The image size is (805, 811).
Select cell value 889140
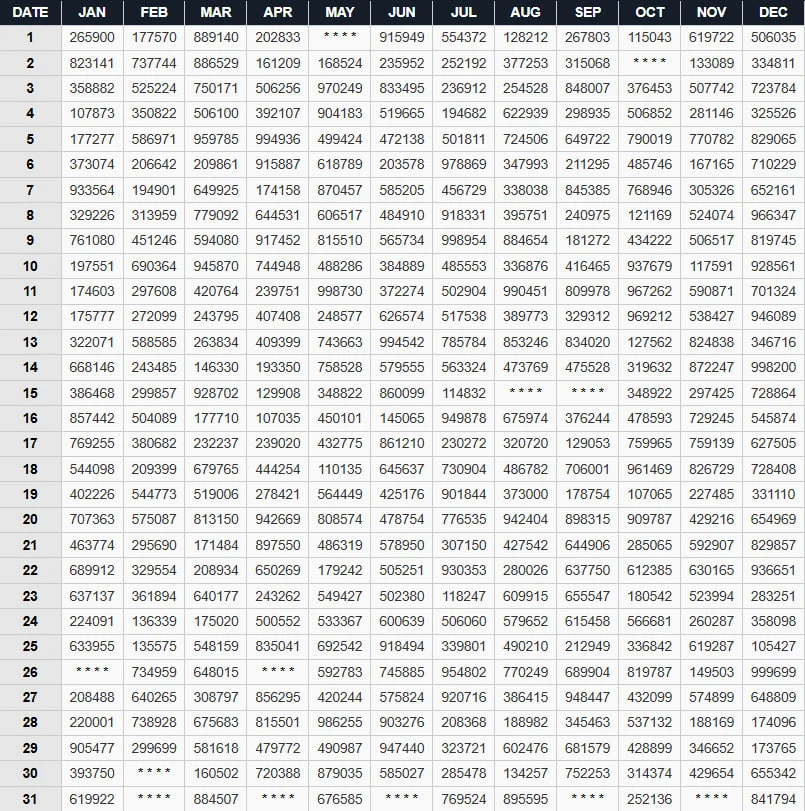[x=216, y=37]
